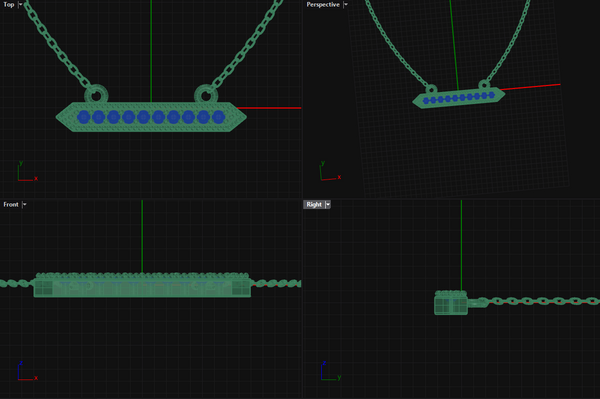Select the Right viewport title label
This screenshot has height=399, width=600.
(314, 205)
